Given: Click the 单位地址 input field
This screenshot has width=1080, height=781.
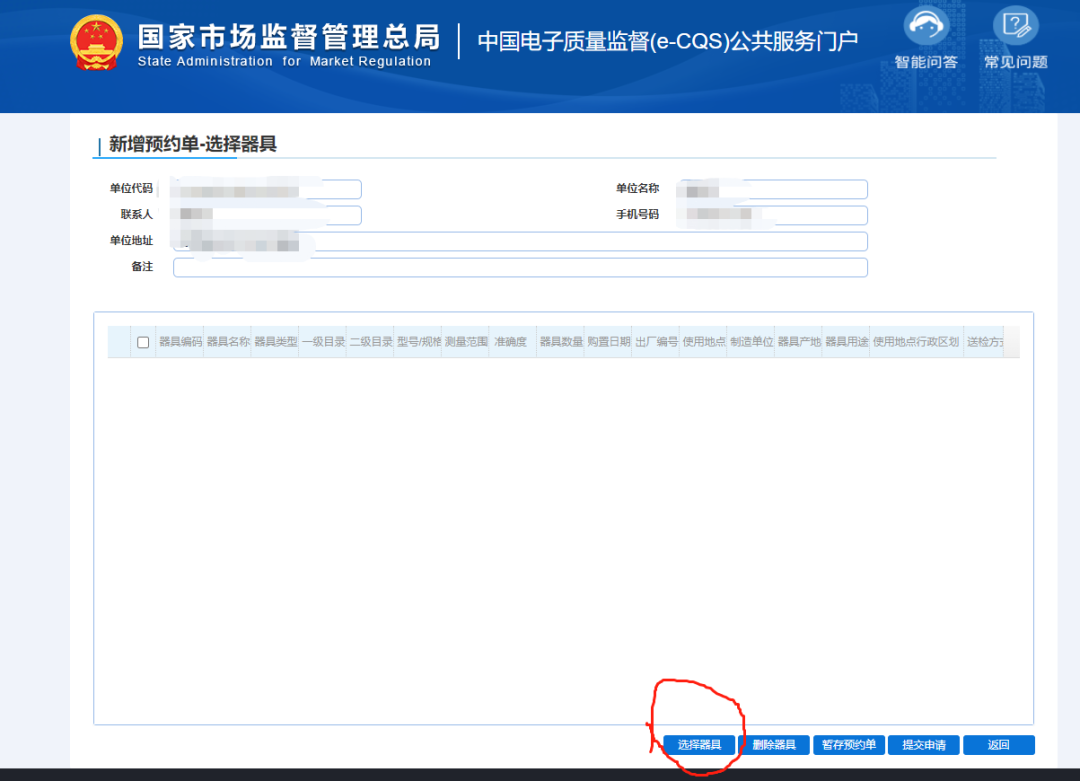Looking at the screenshot, I should (x=520, y=241).
